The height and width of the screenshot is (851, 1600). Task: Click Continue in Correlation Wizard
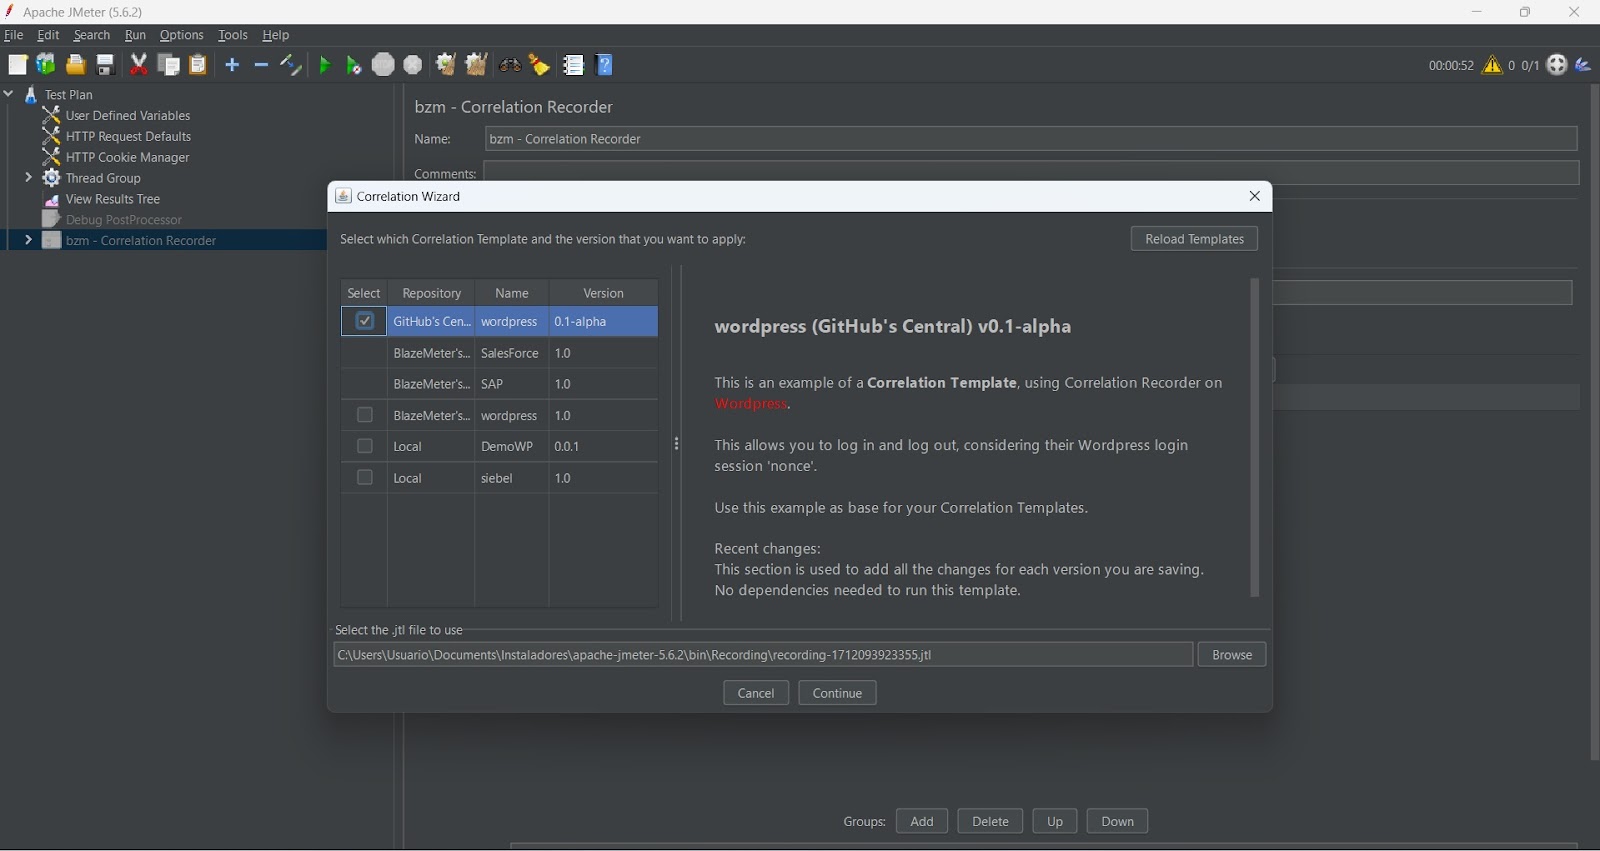838,693
